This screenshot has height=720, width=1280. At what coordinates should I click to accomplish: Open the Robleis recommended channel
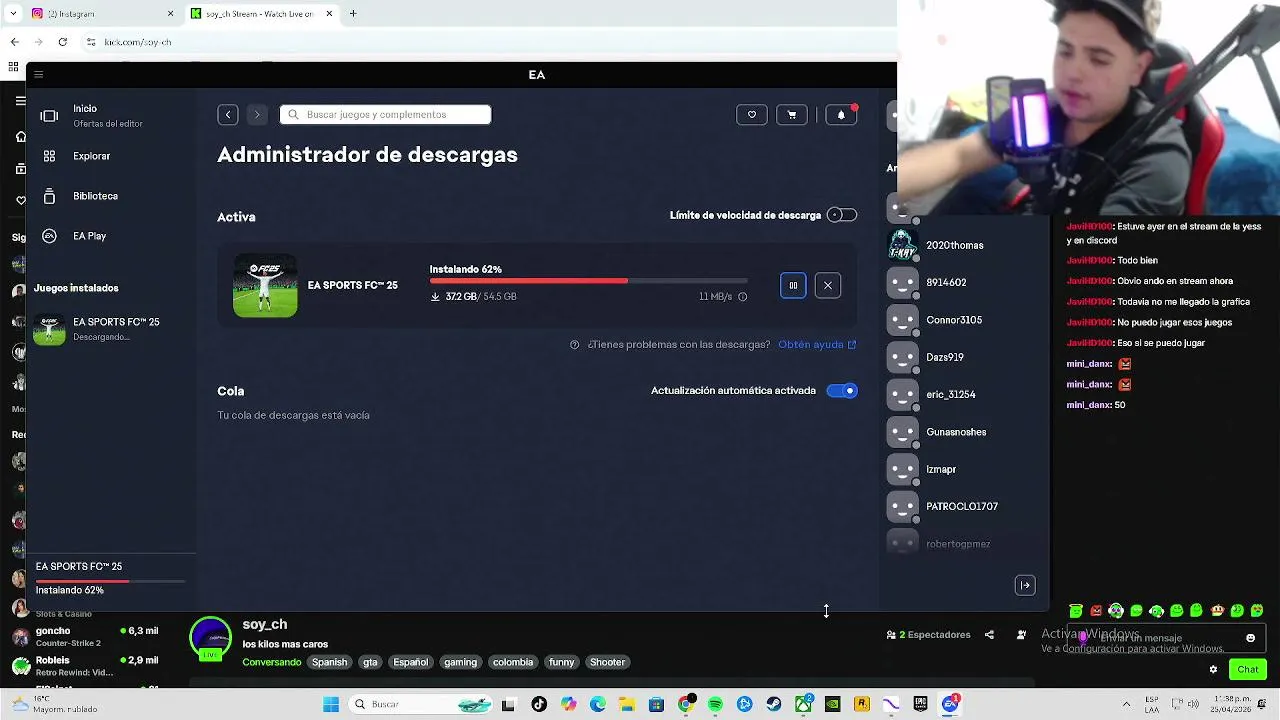coord(85,665)
